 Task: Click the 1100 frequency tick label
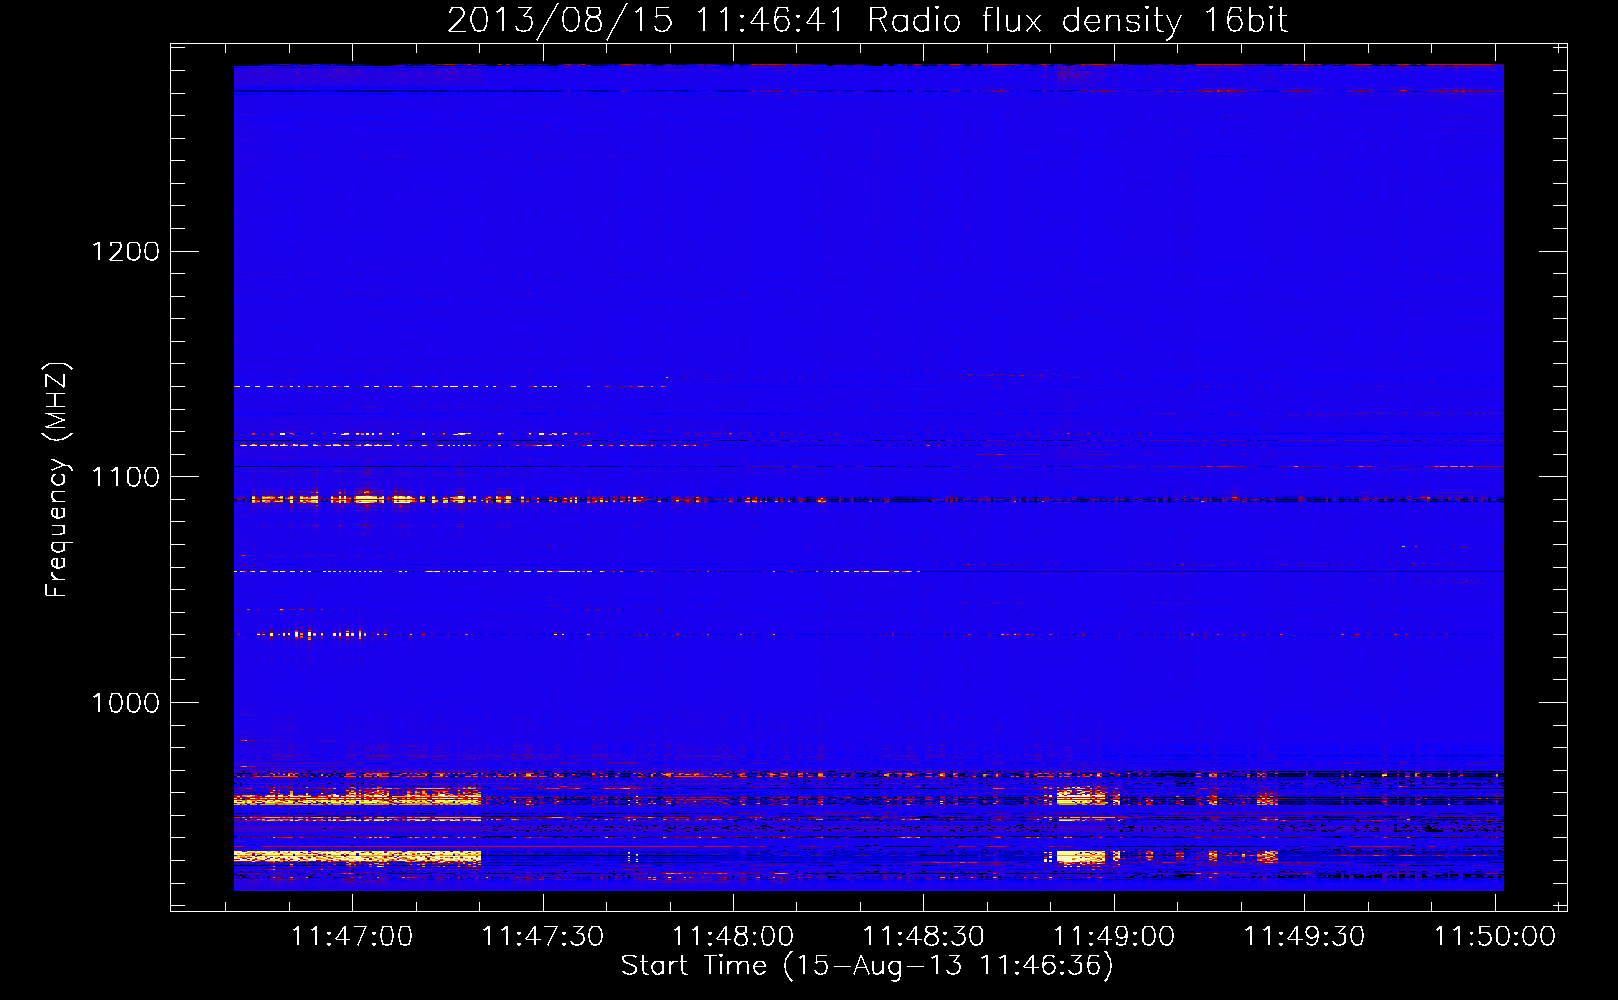[126, 477]
